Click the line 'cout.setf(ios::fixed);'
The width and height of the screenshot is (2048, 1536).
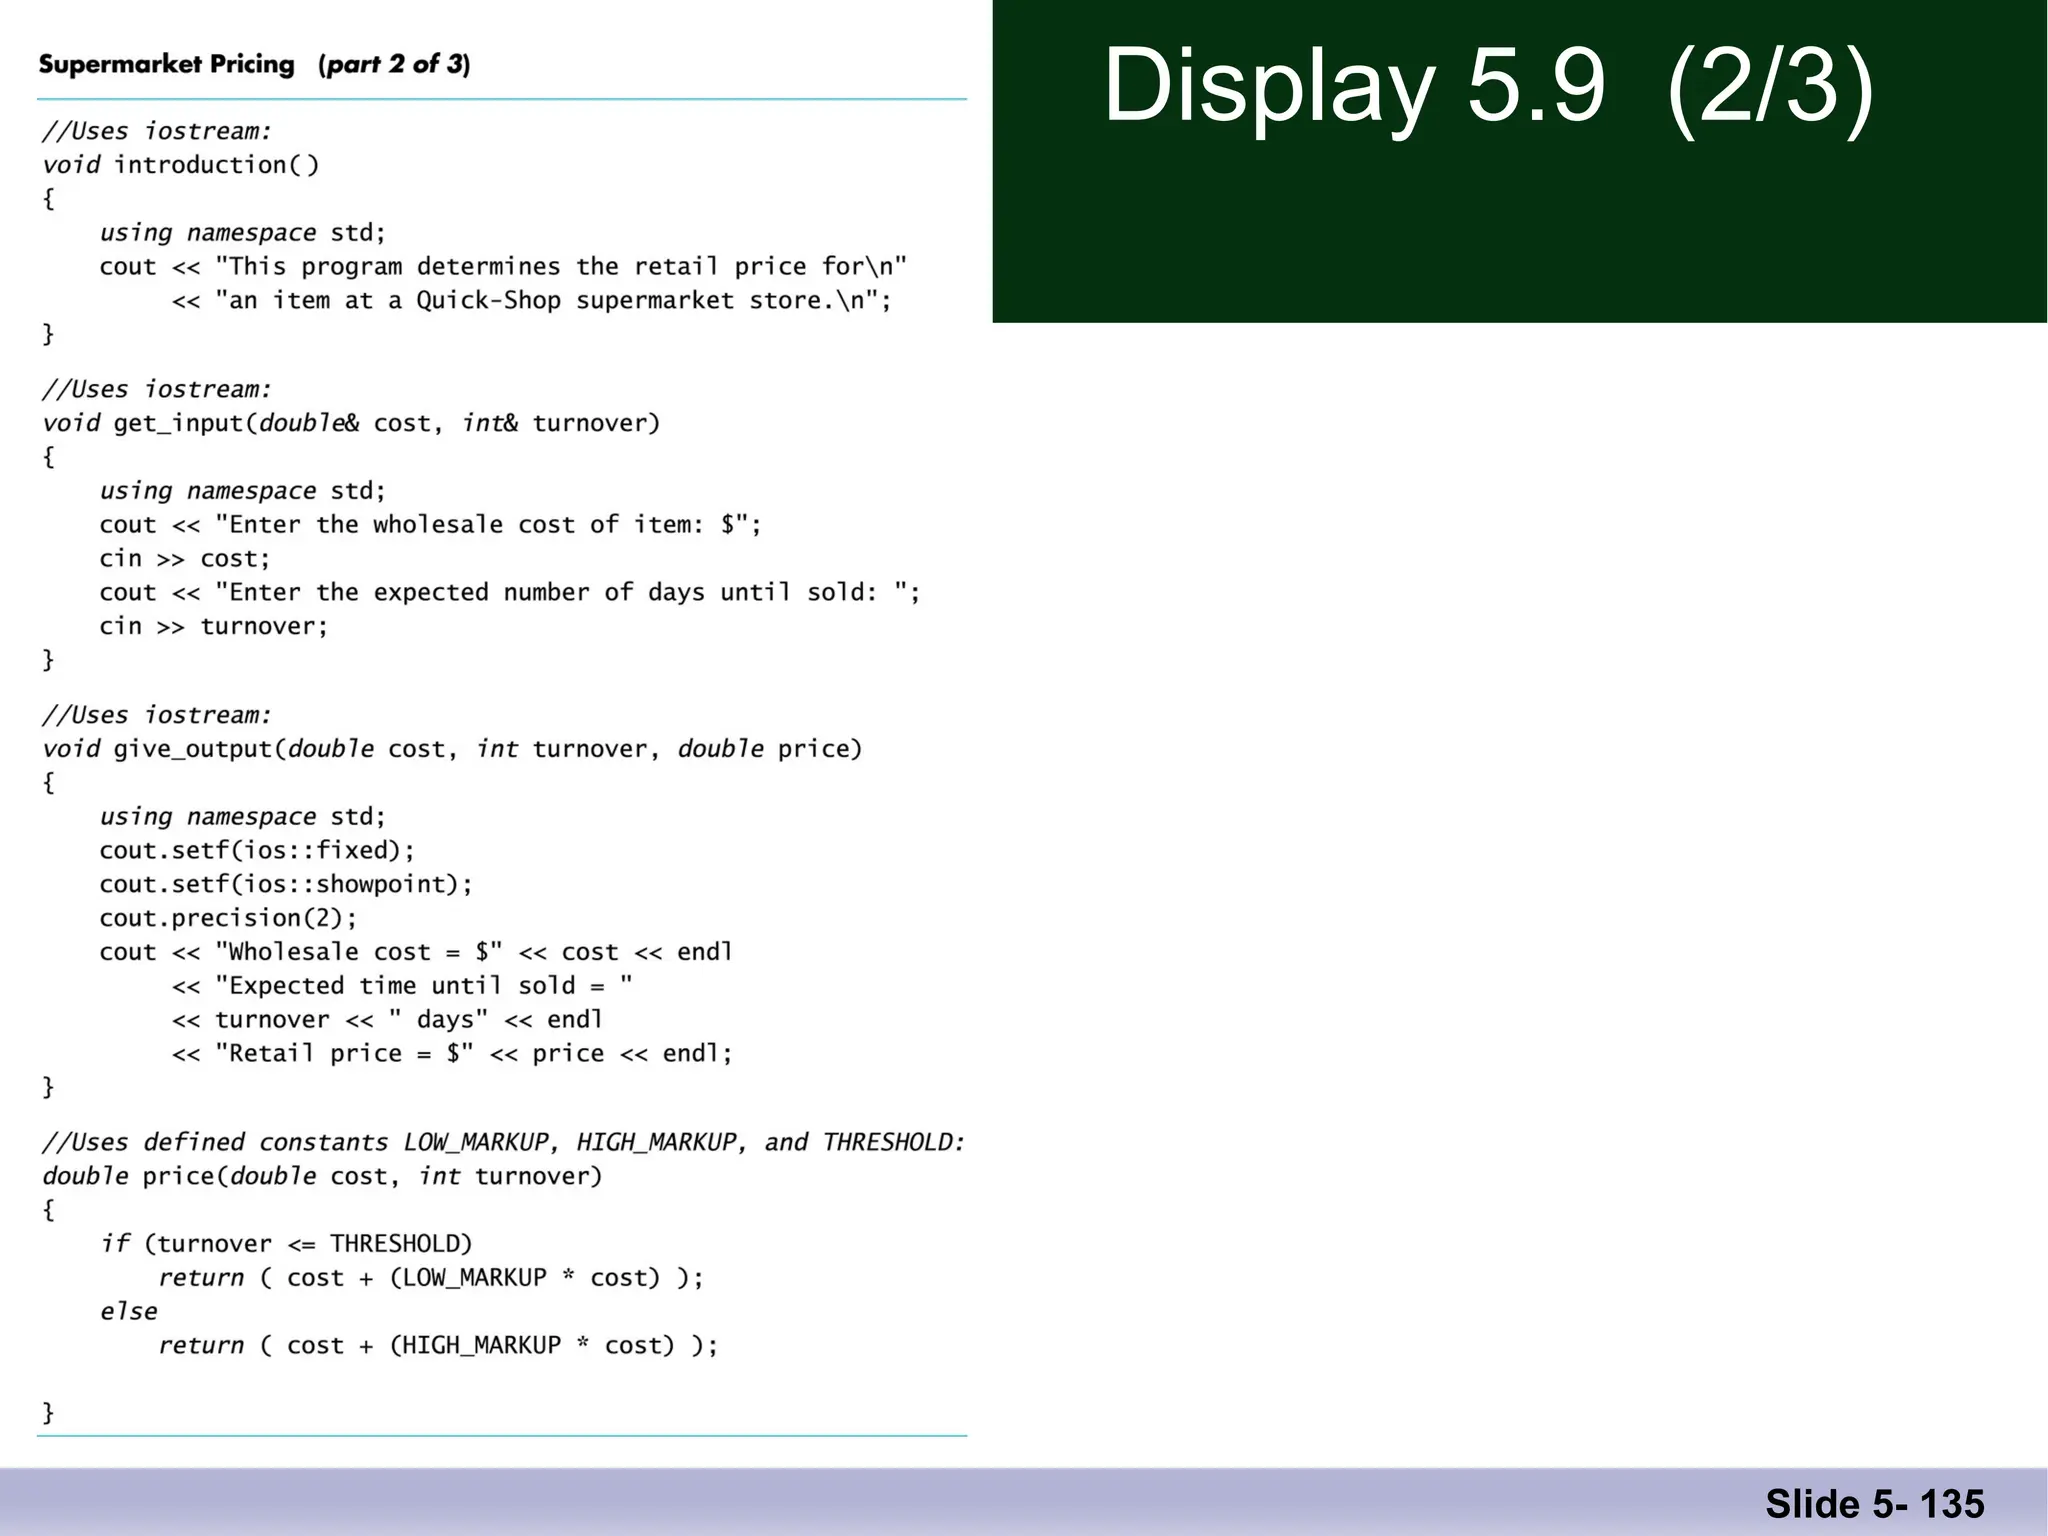(x=257, y=851)
